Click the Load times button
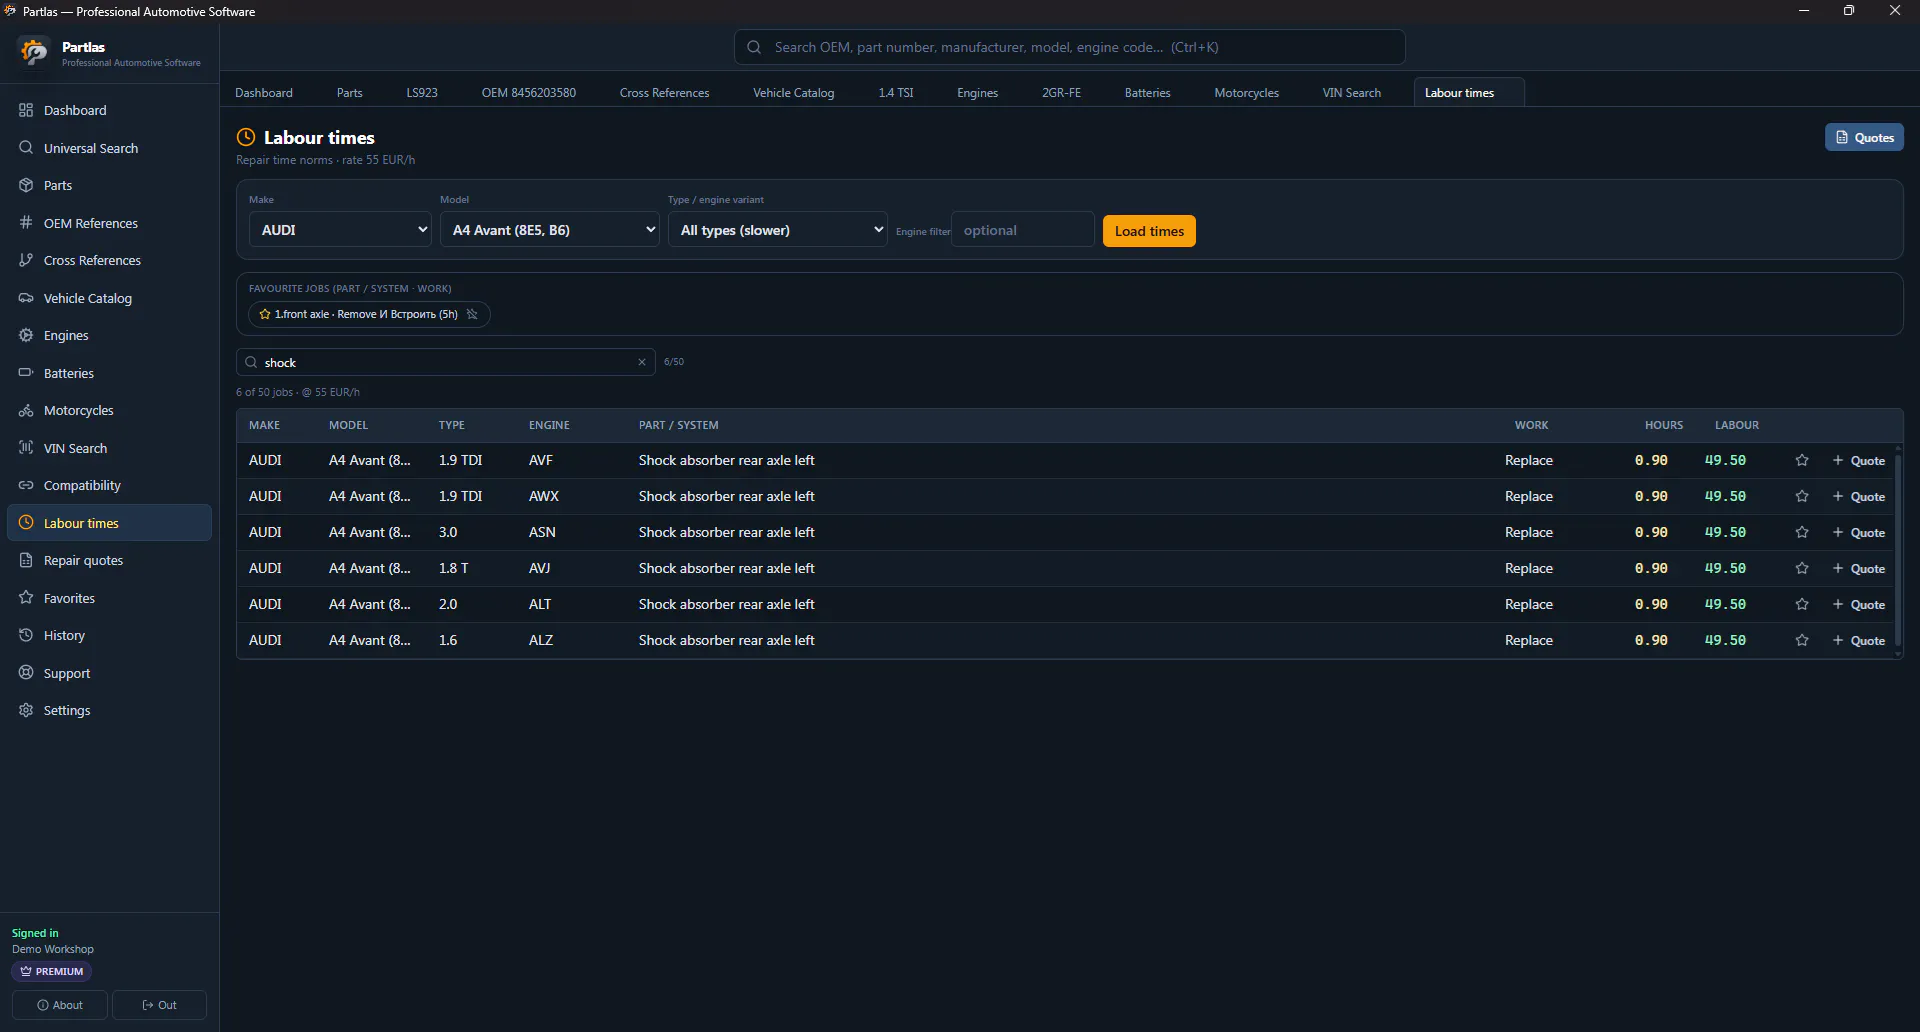 pyautogui.click(x=1149, y=231)
